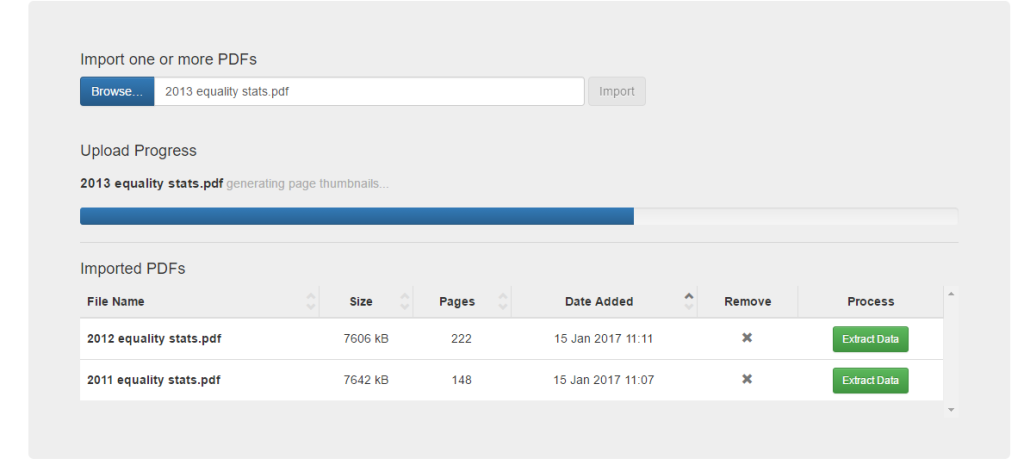Sort by Date Added column header
The height and width of the screenshot is (471, 1024).
(x=599, y=301)
